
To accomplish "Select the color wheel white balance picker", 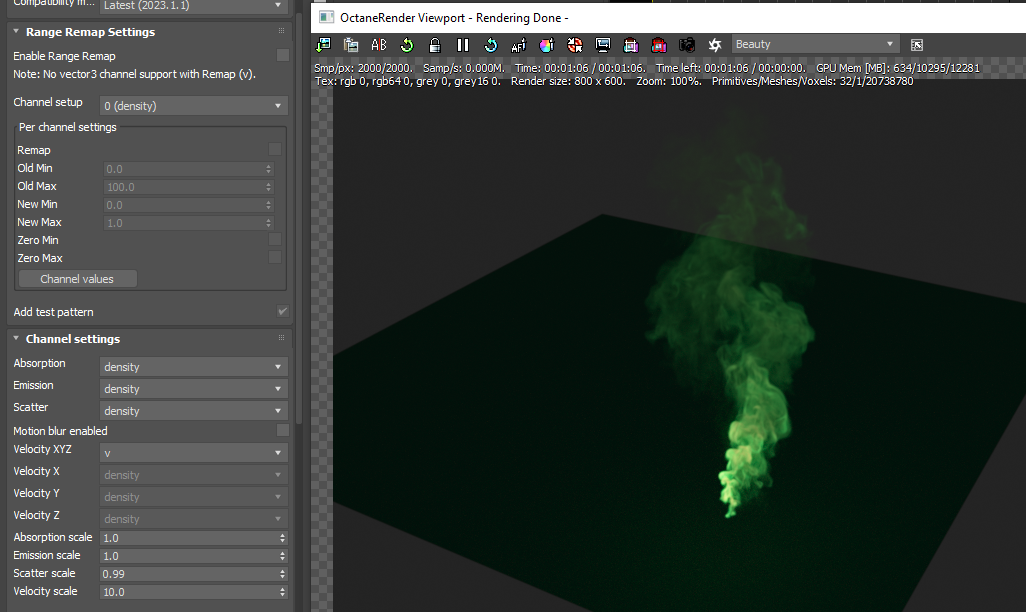I will (546, 45).
